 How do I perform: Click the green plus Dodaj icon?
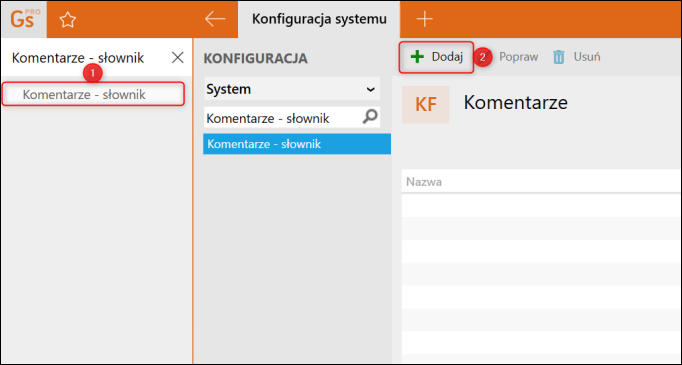(x=418, y=57)
